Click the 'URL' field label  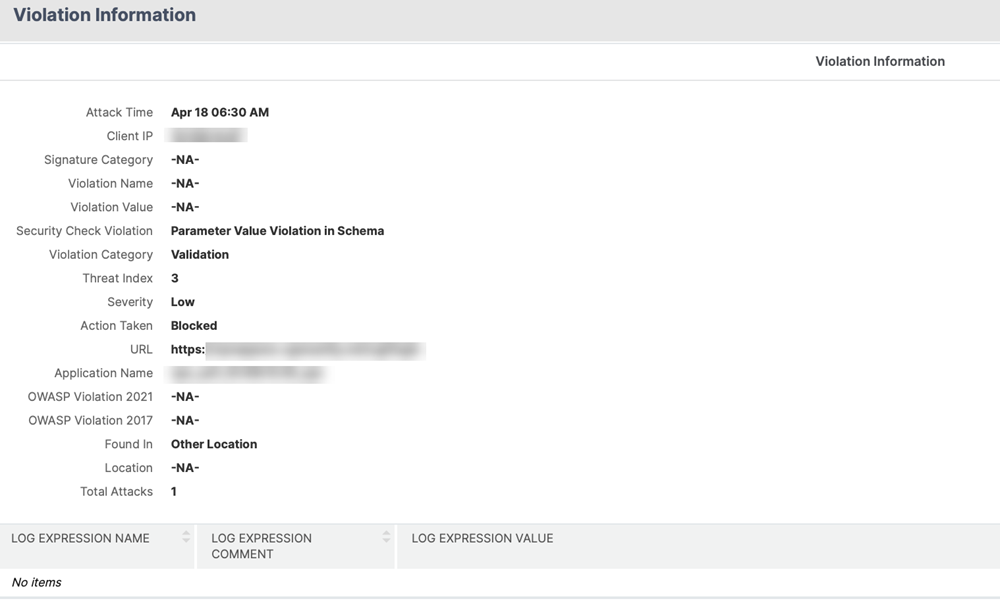pos(142,349)
